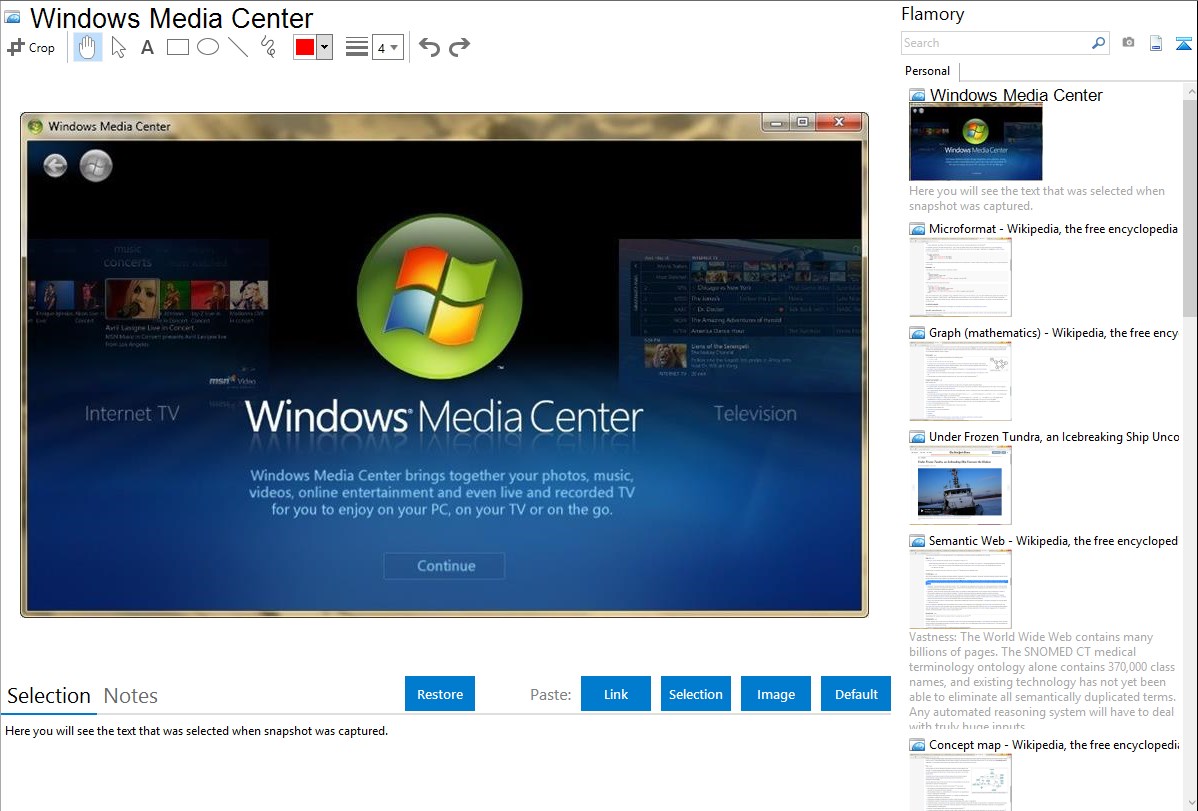
Task: Click the Under Frozen Tundra title
Action: coord(1054,436)
